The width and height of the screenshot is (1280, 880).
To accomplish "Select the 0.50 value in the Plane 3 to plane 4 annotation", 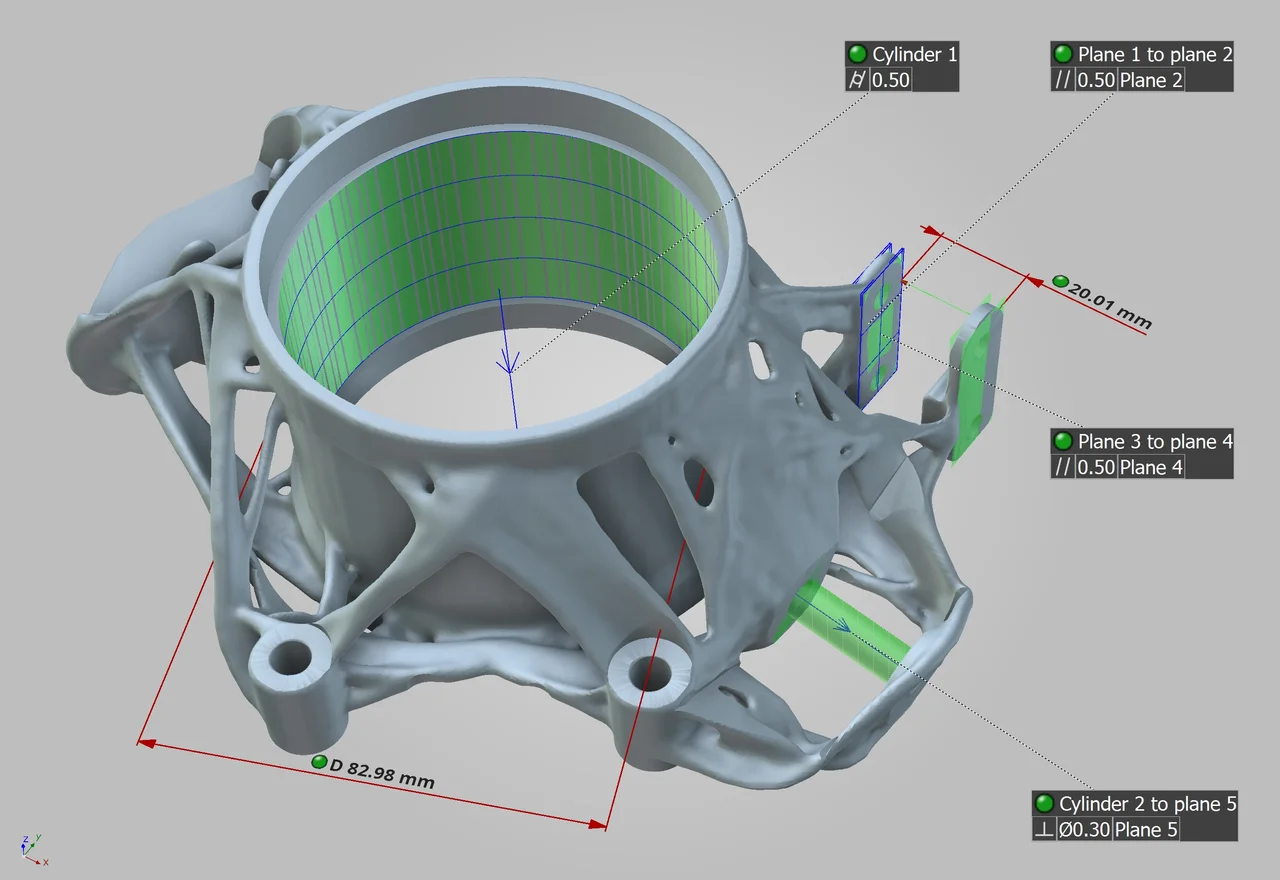I will (x=1095, y=467).
